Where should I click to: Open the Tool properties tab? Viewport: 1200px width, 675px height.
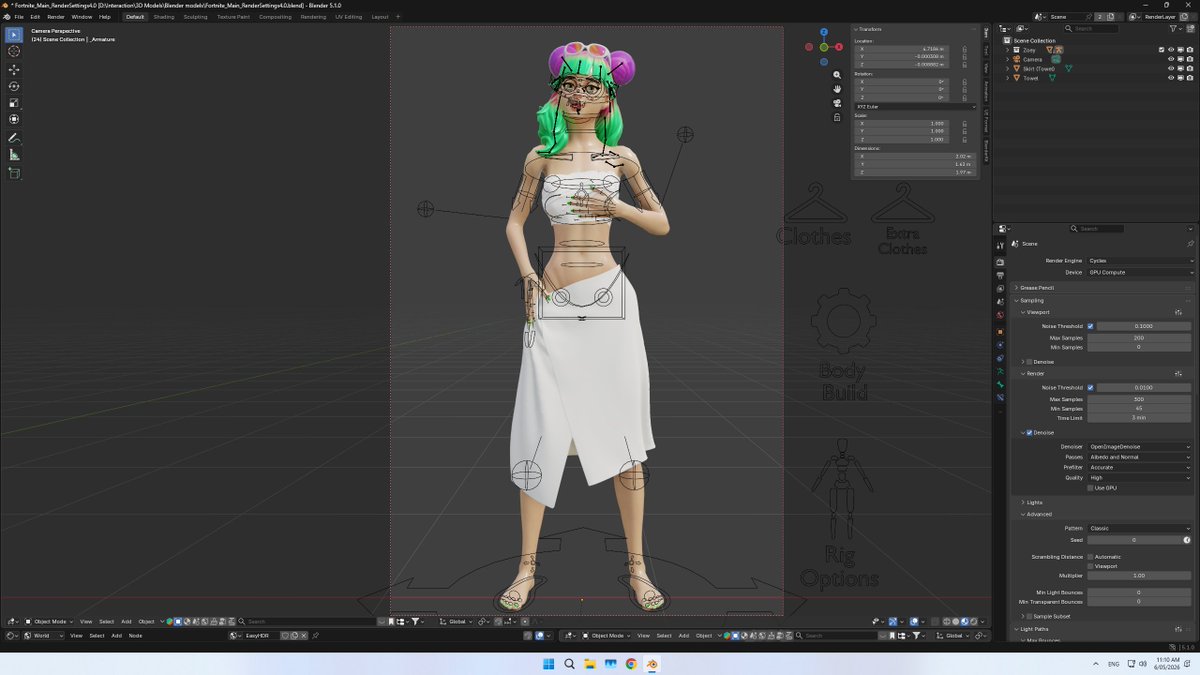1000,246
